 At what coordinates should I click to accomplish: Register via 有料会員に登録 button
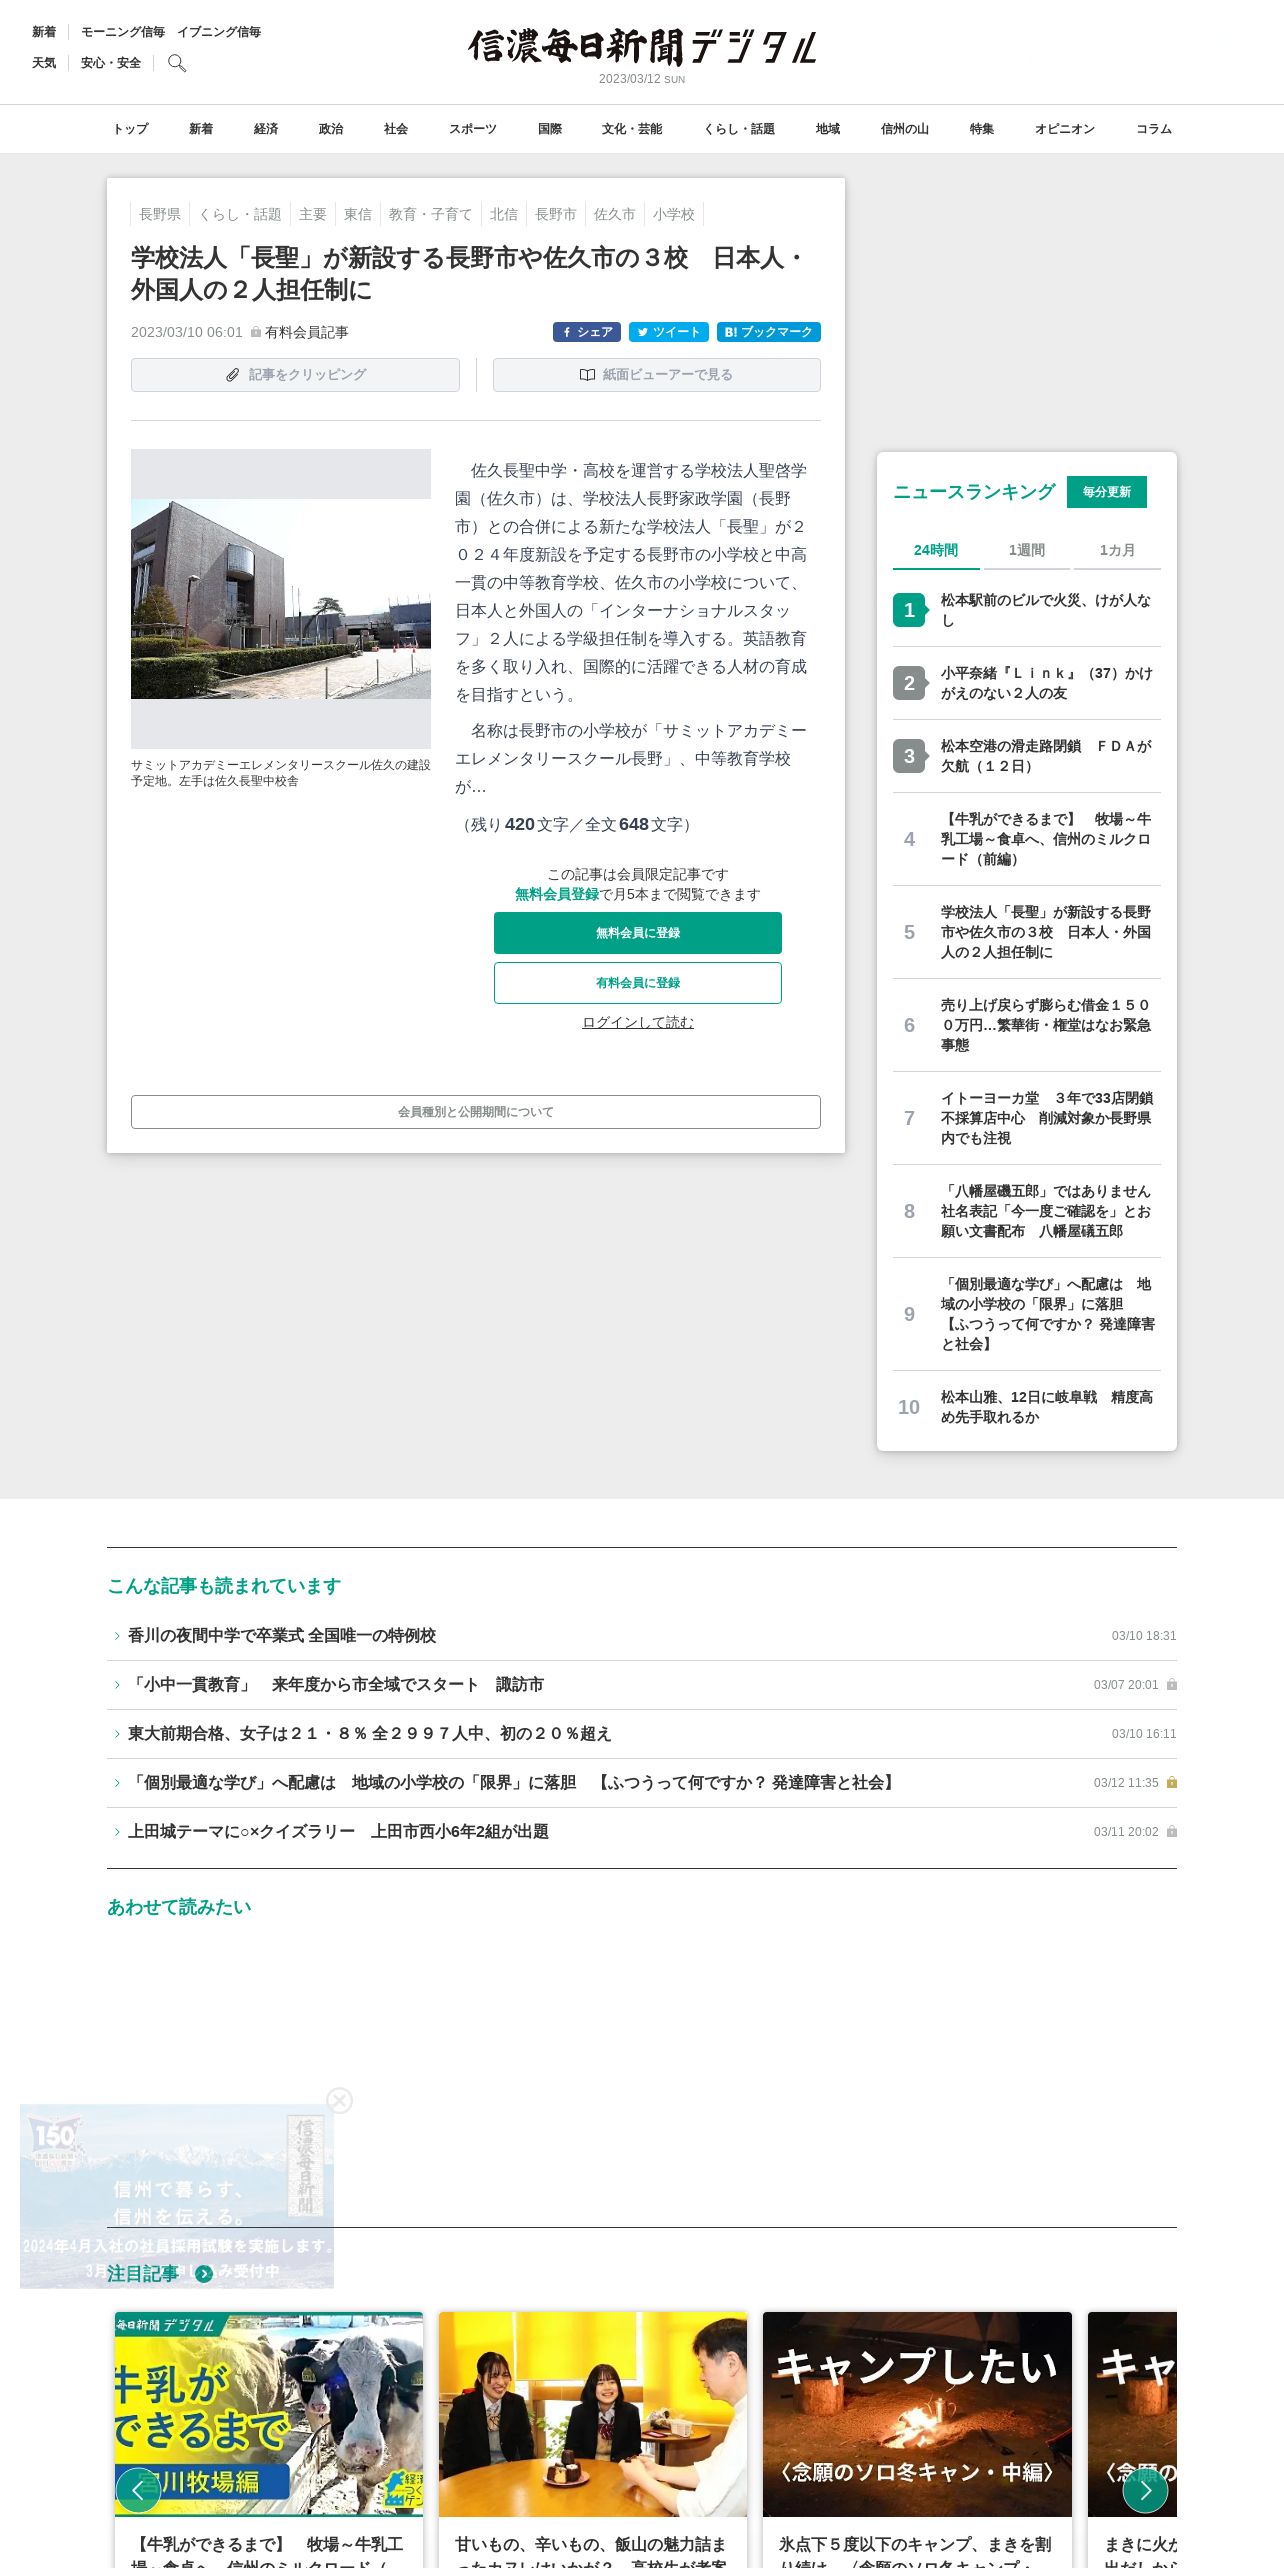coord(638,983)
